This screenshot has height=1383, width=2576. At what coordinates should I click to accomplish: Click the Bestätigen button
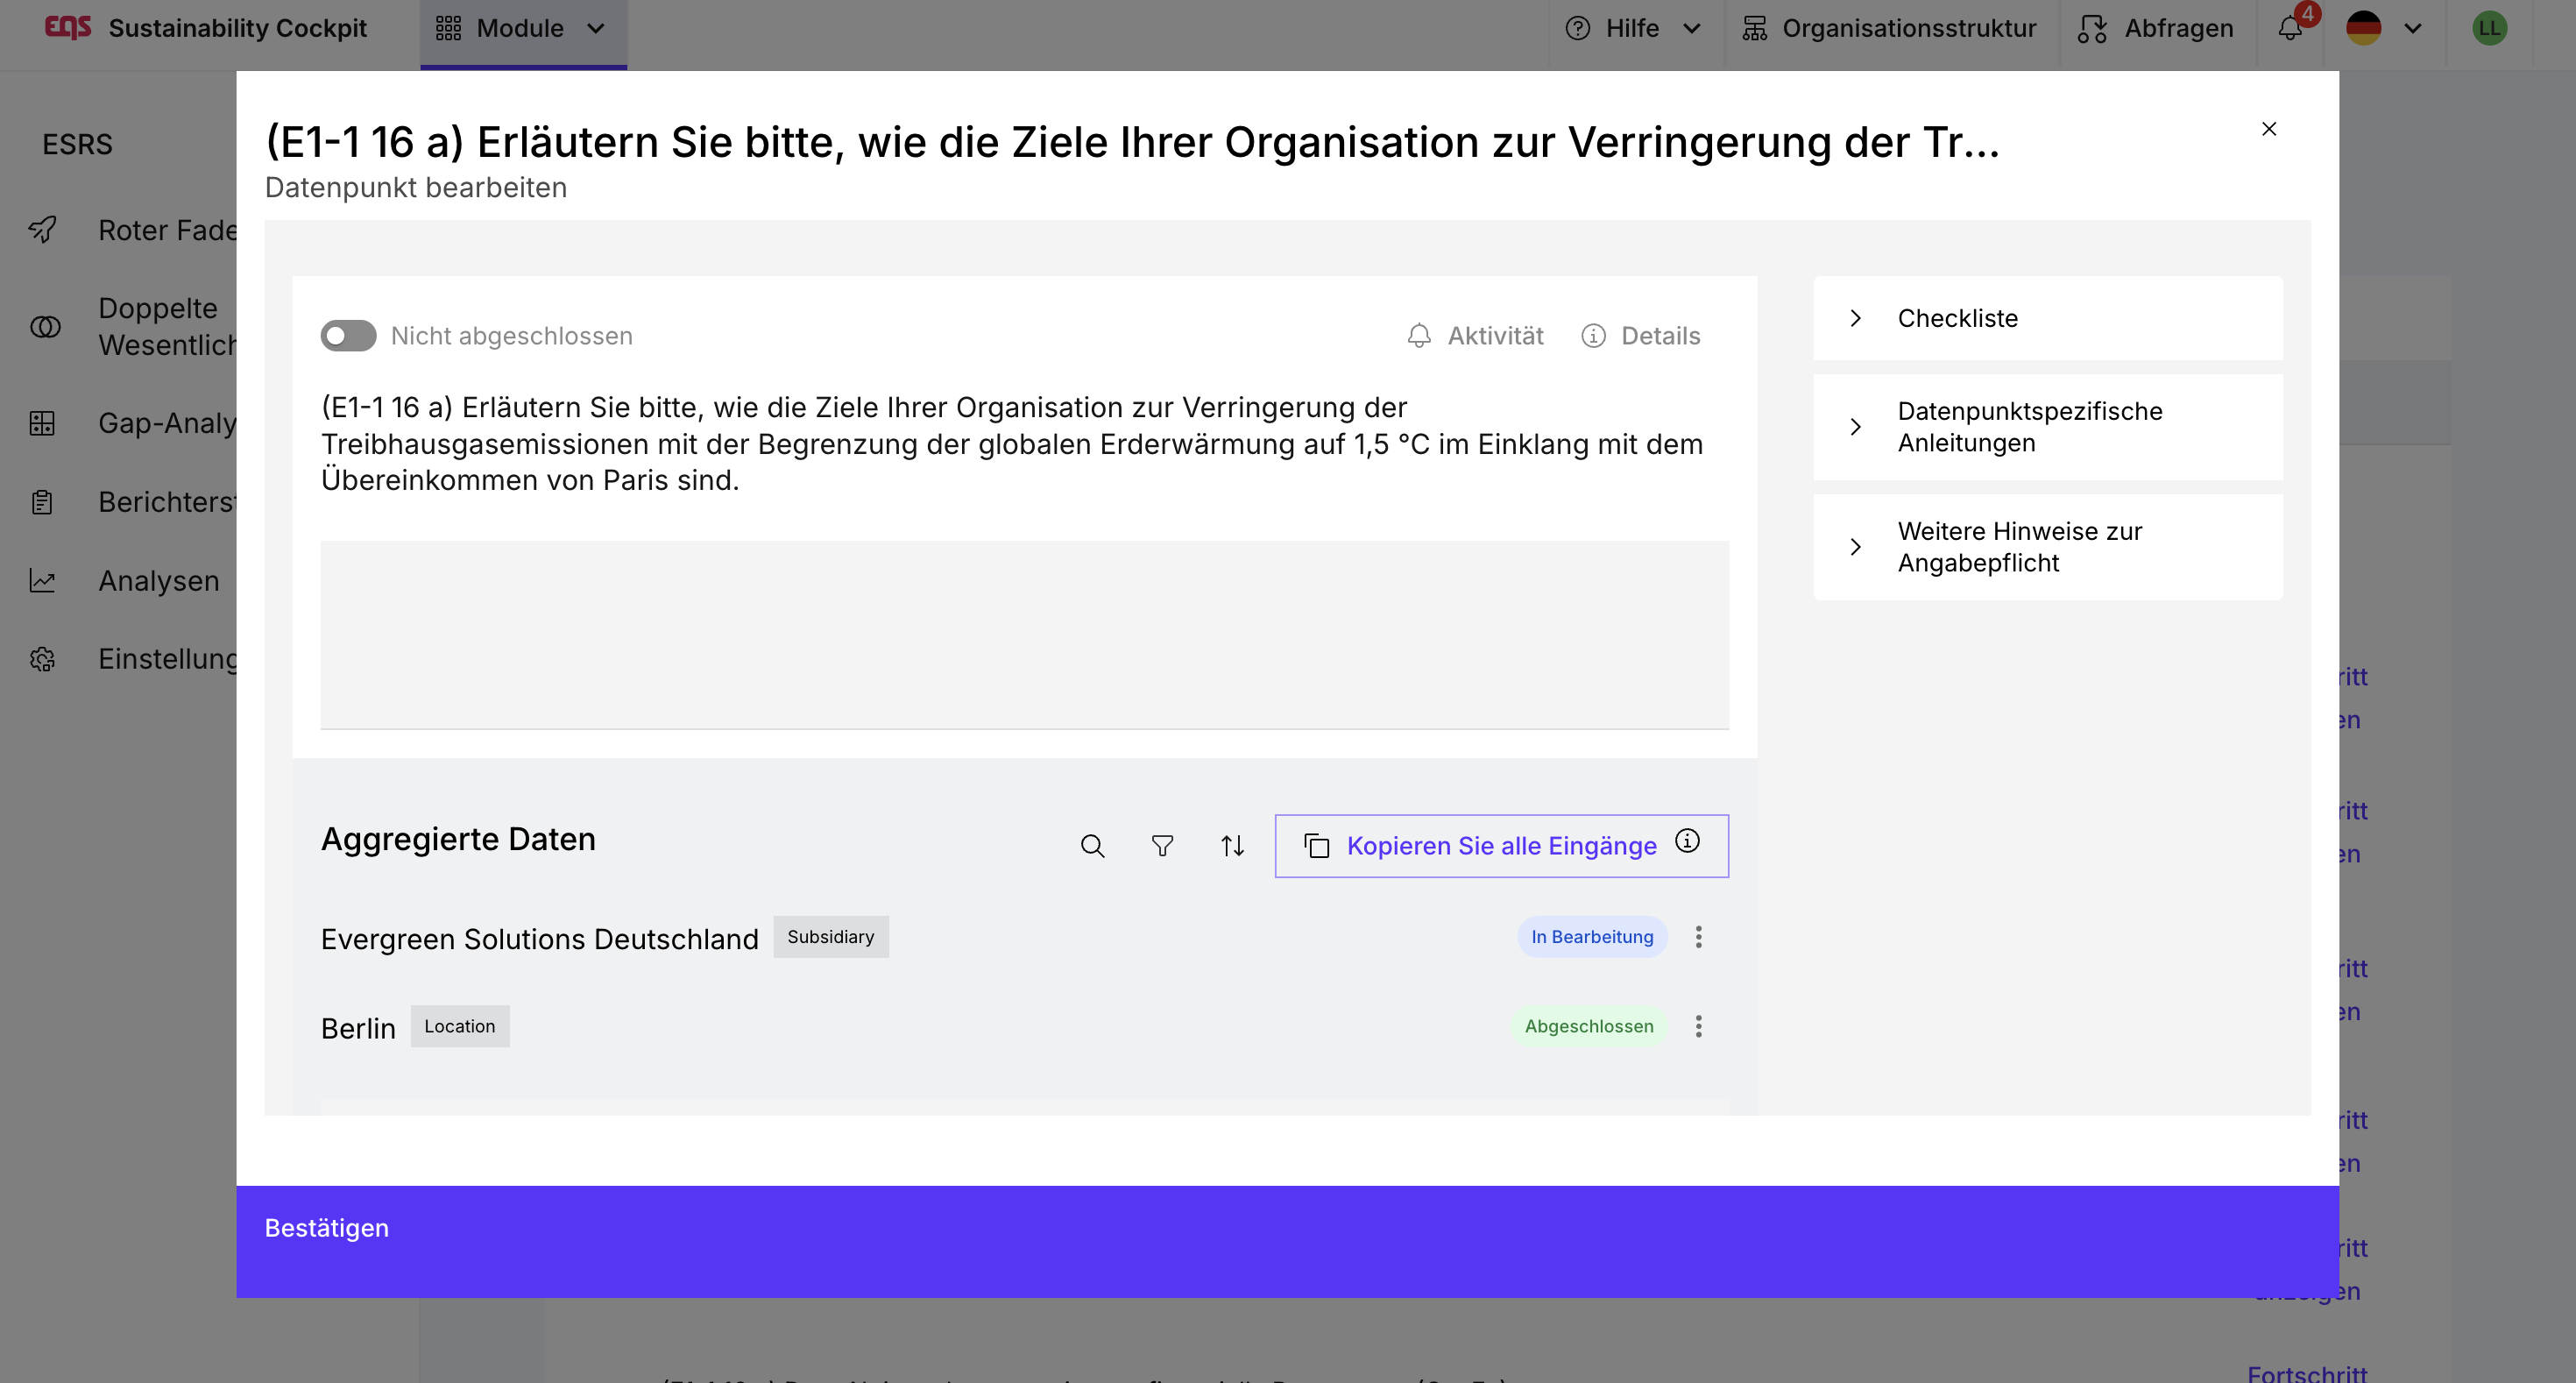[327, 1228]
